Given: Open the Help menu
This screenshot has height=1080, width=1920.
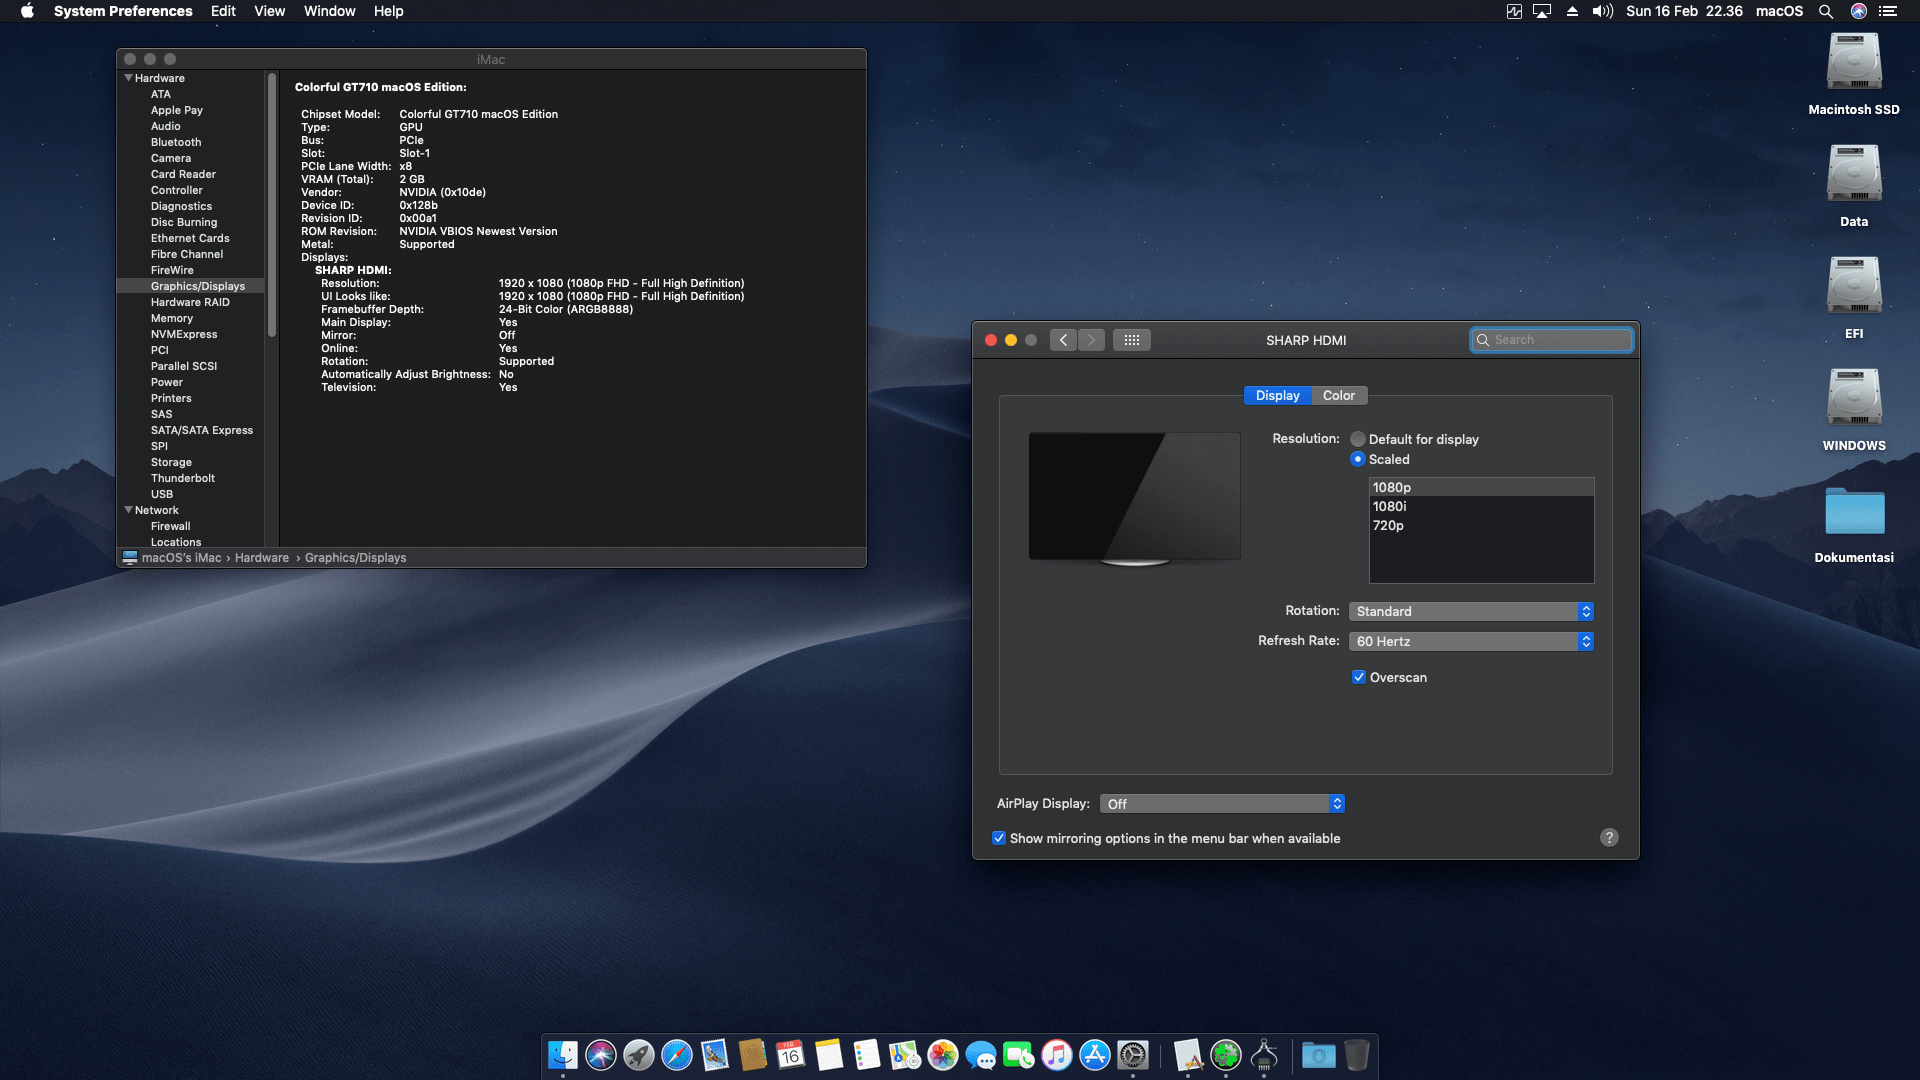Looking at the screenshot, I should pyautogui.click(x=389, y=11).
